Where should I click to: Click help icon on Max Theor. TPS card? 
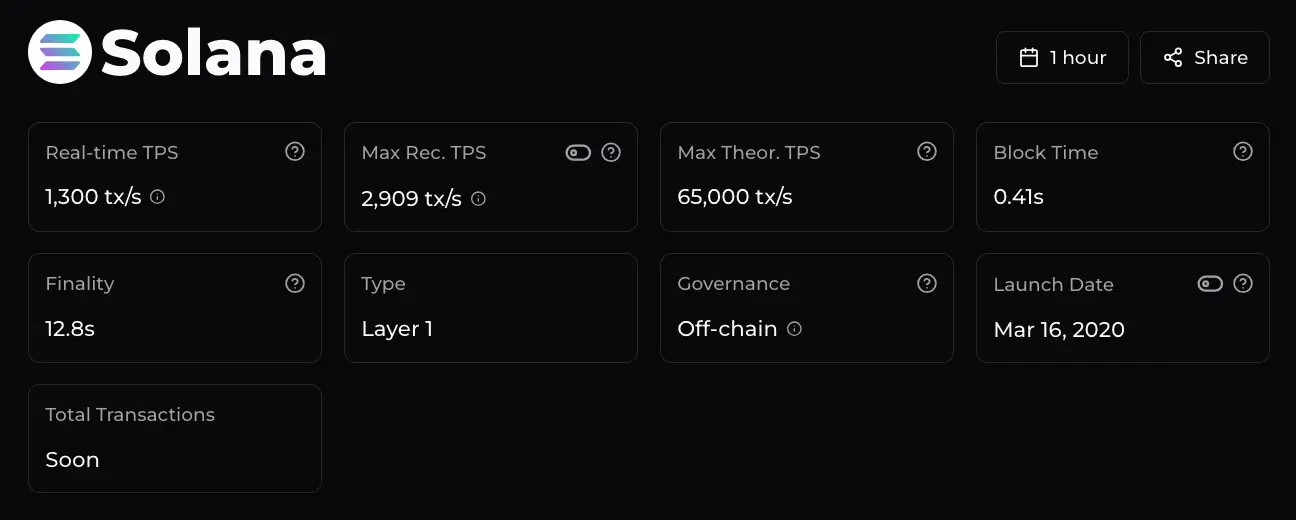click(927, 152)
